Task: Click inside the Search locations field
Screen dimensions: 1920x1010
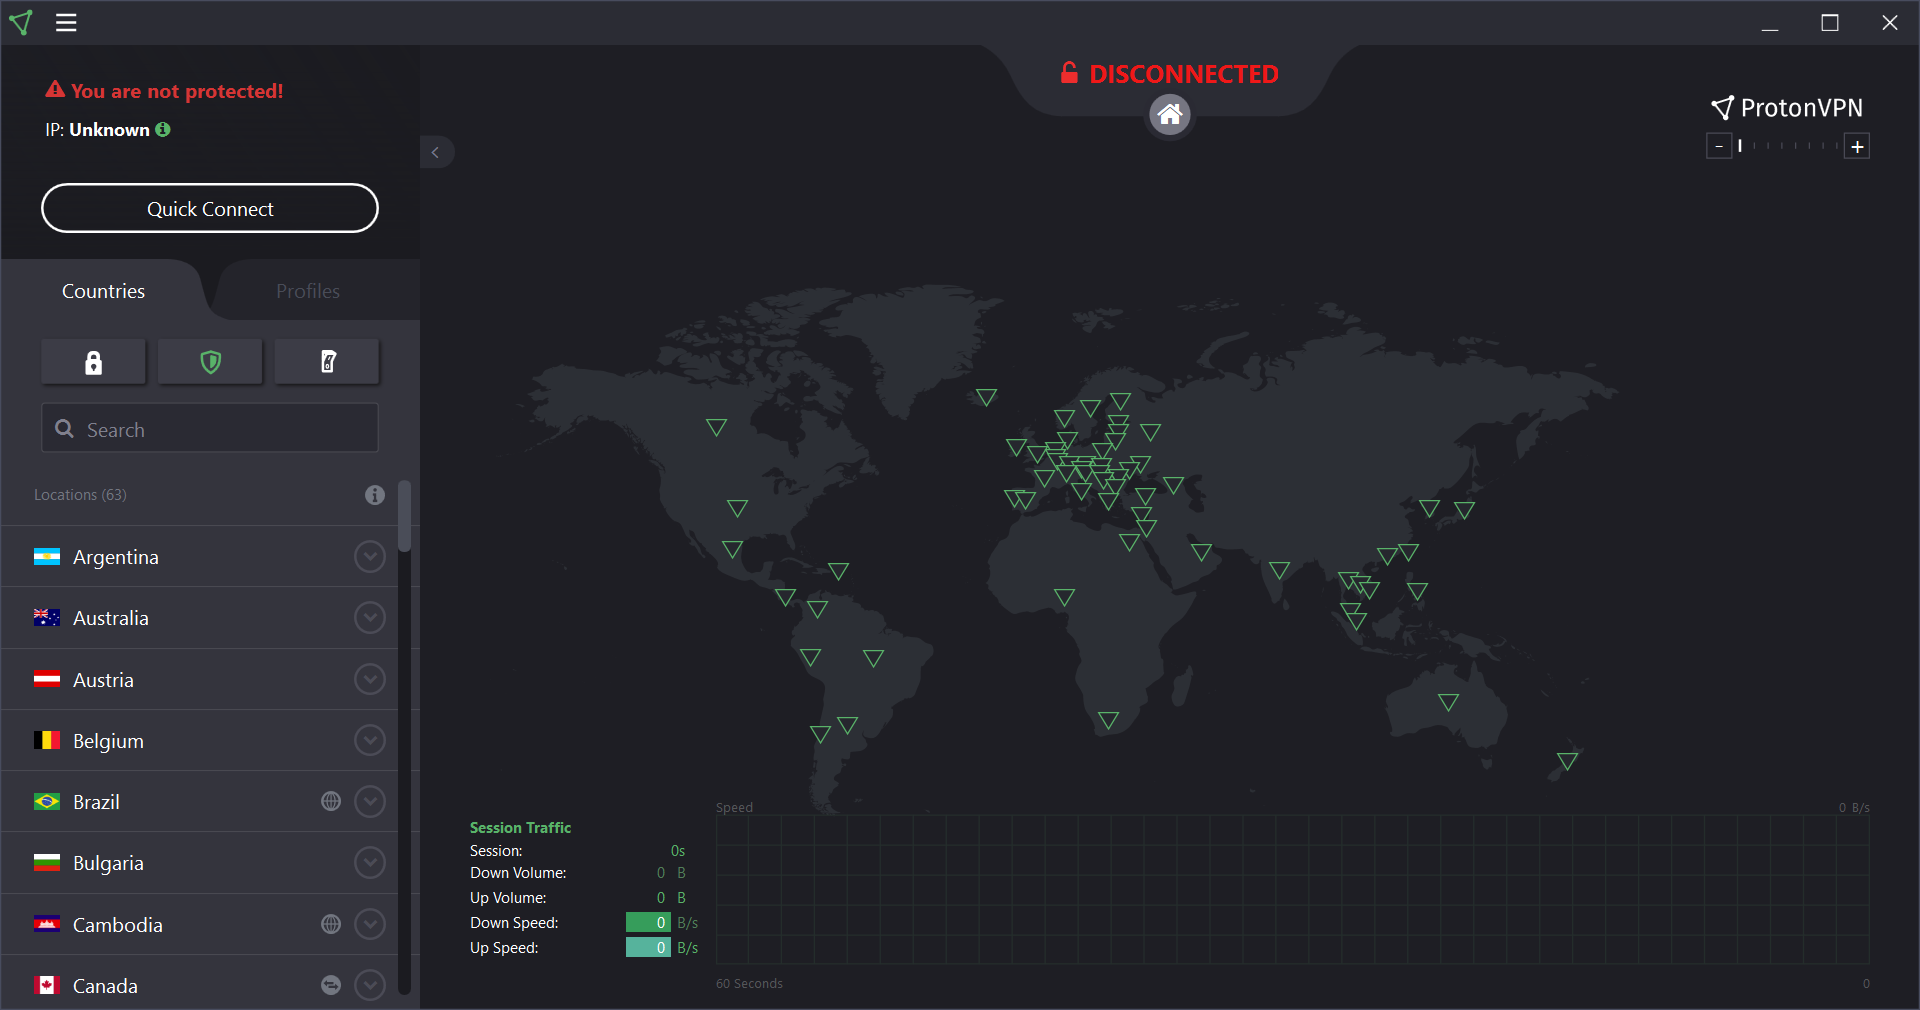Action: [209, 429]
